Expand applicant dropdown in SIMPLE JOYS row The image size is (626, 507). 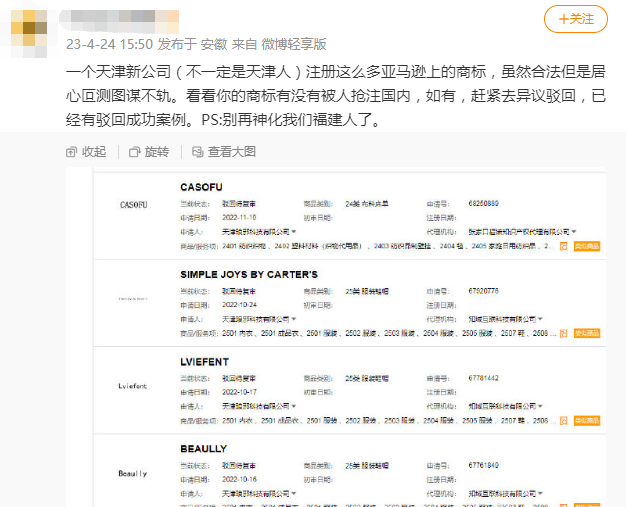[294, 319]
